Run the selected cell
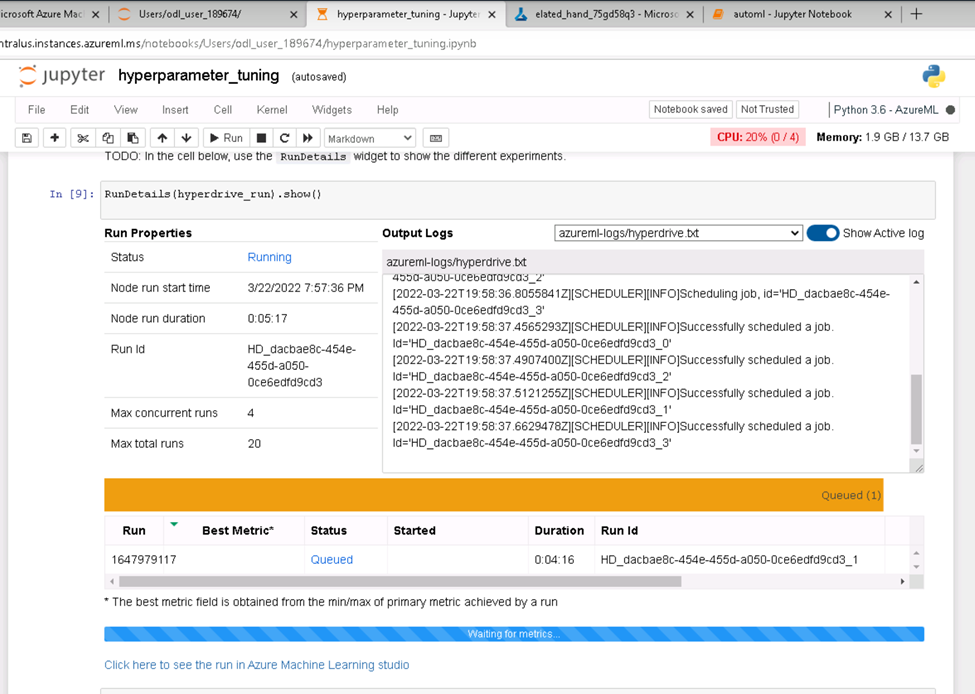The height and width of the screenshot is (694, 975). coord(226,138)
